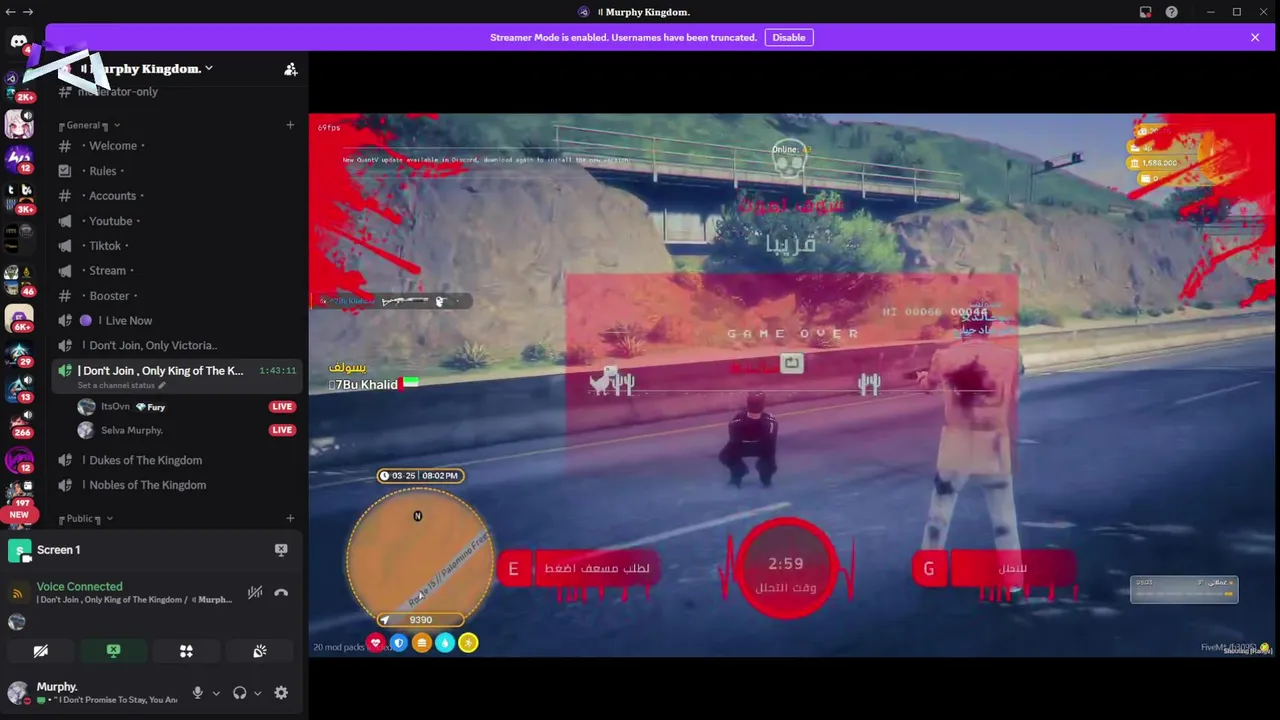
Task: Open Discord home direct messages icon
Action: (19, 41)
